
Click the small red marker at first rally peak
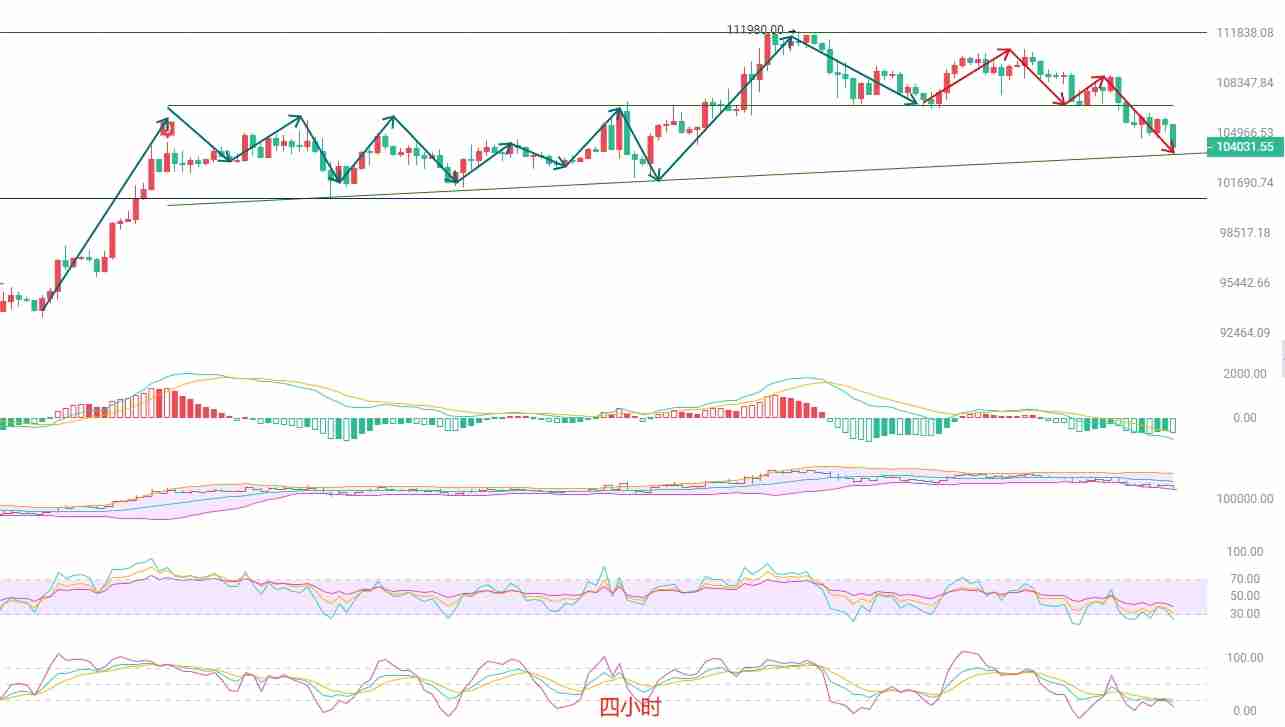point(169,128)
